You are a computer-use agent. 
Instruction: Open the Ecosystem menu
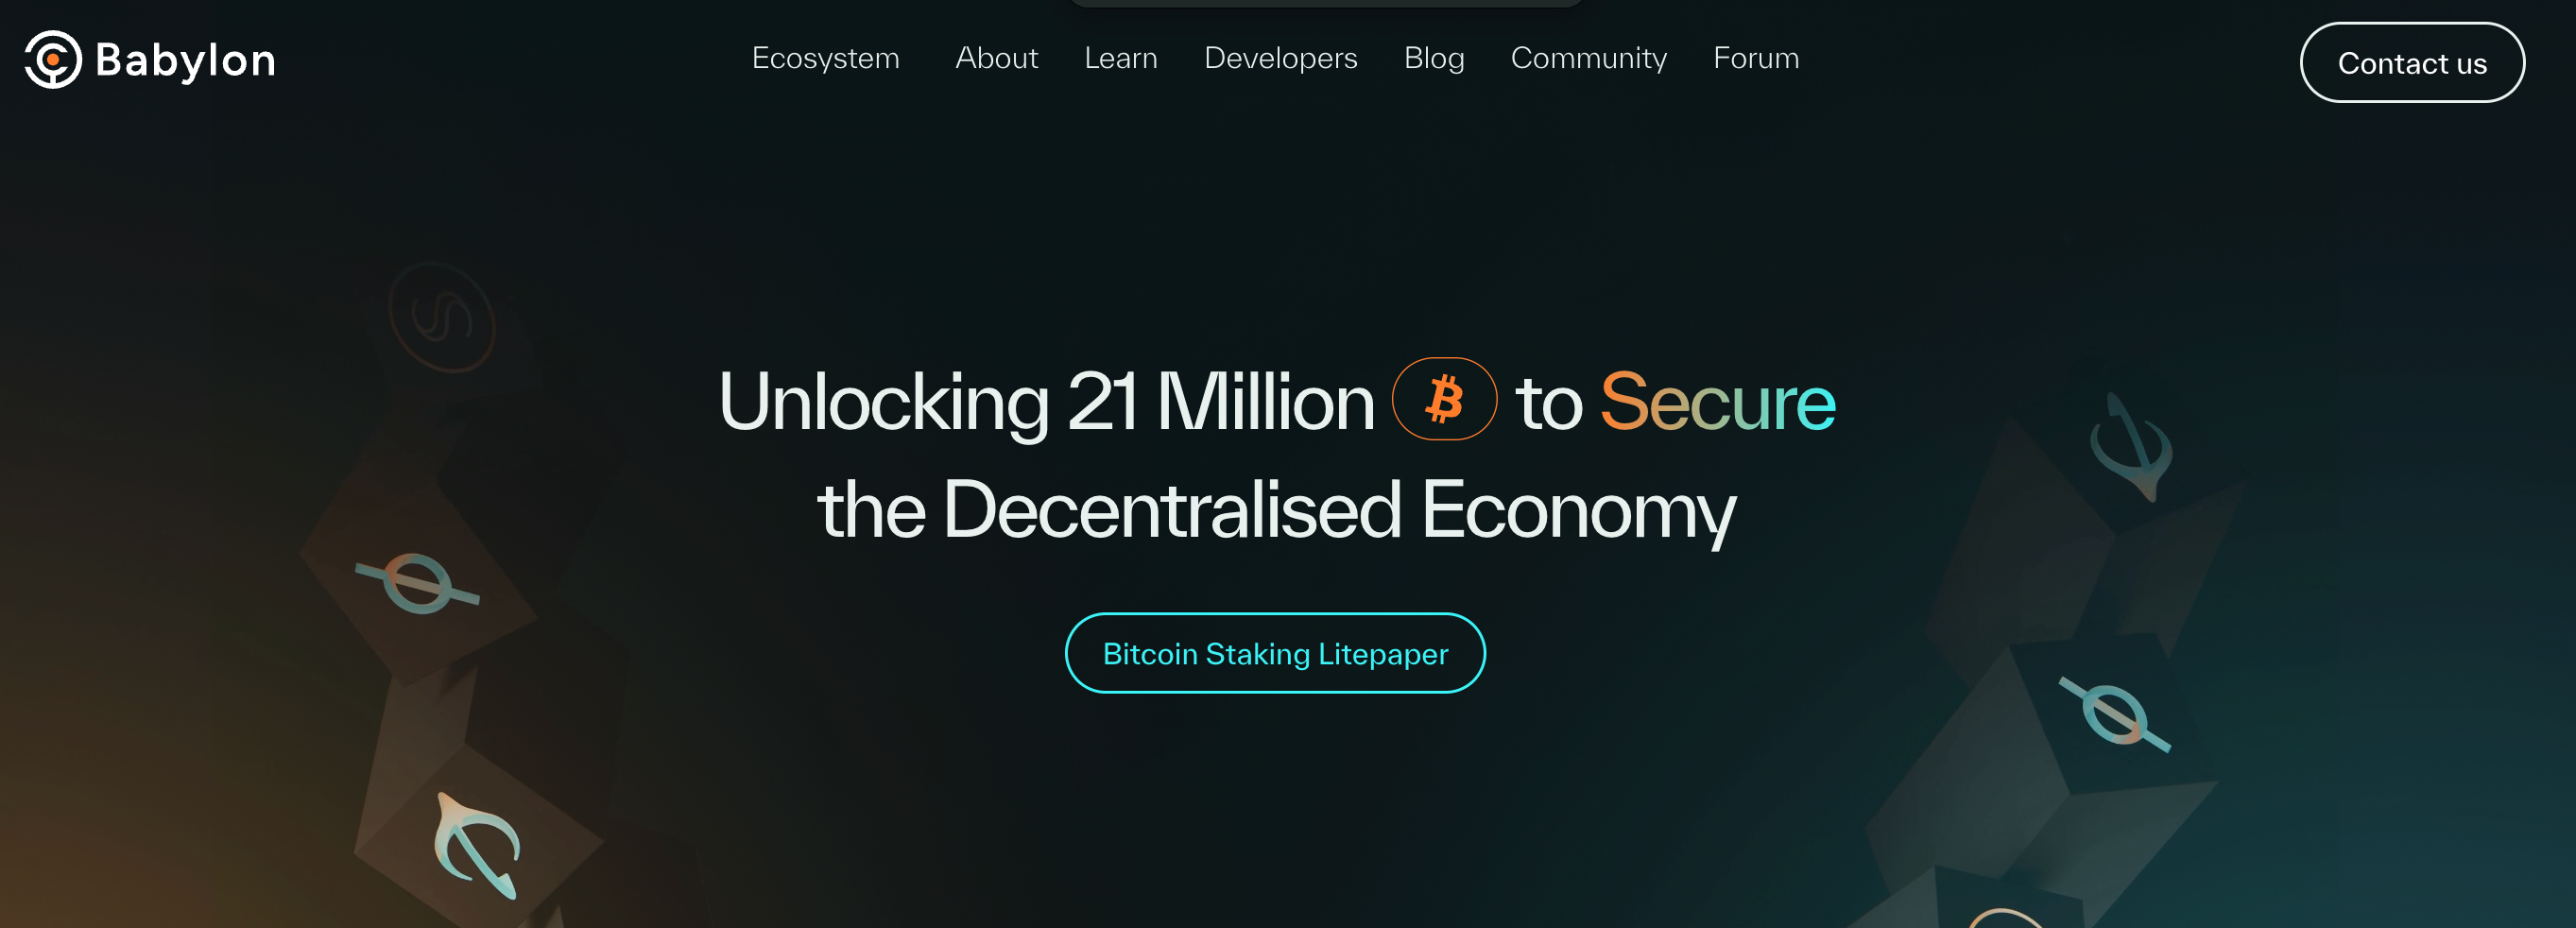coord(825,58)
